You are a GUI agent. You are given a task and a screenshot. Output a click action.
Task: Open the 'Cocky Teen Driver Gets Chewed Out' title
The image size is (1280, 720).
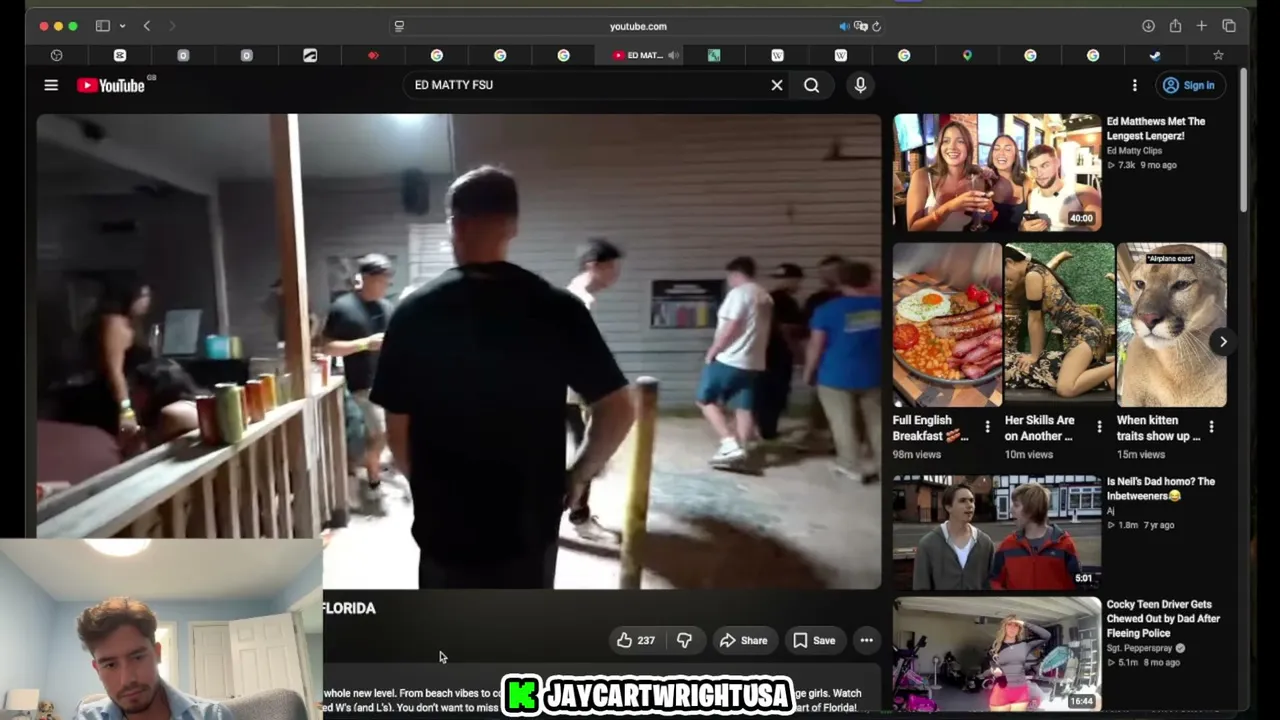1163,619
